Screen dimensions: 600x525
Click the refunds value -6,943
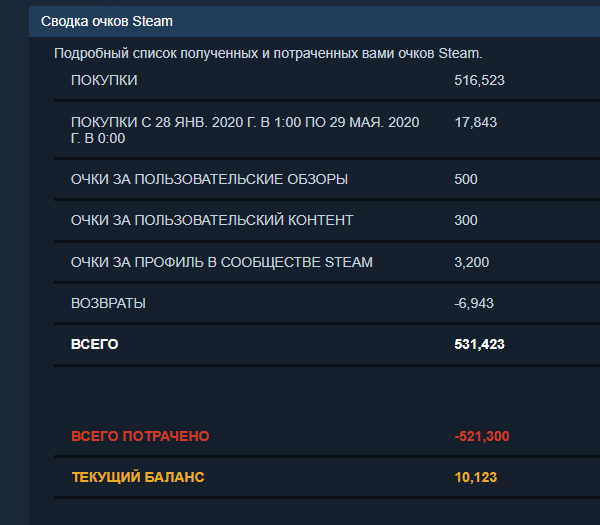click(x=474, y=303)
